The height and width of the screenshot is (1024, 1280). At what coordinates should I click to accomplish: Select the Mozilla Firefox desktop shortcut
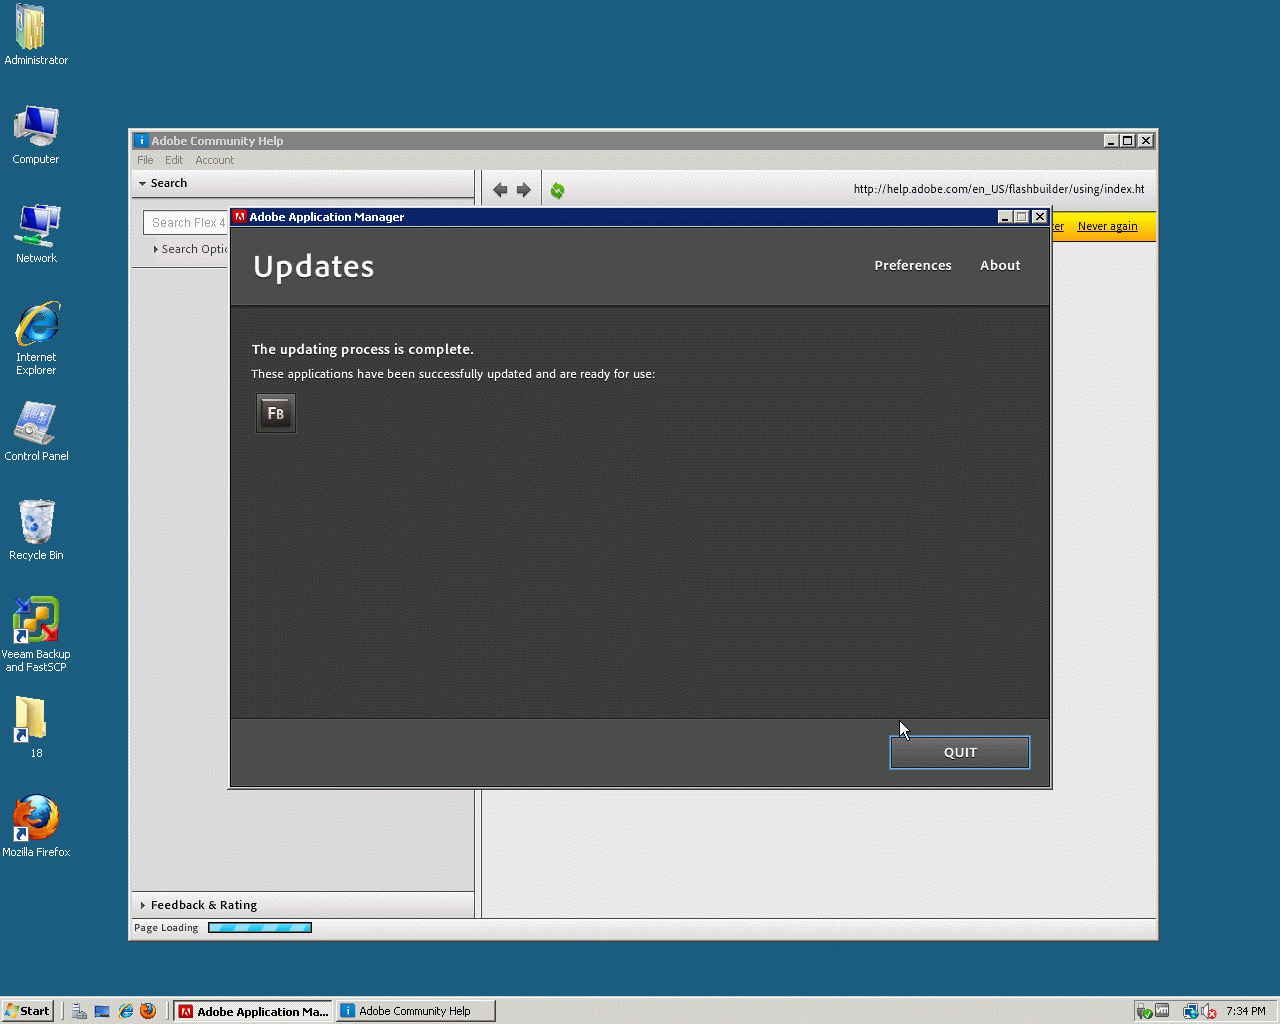36,826
